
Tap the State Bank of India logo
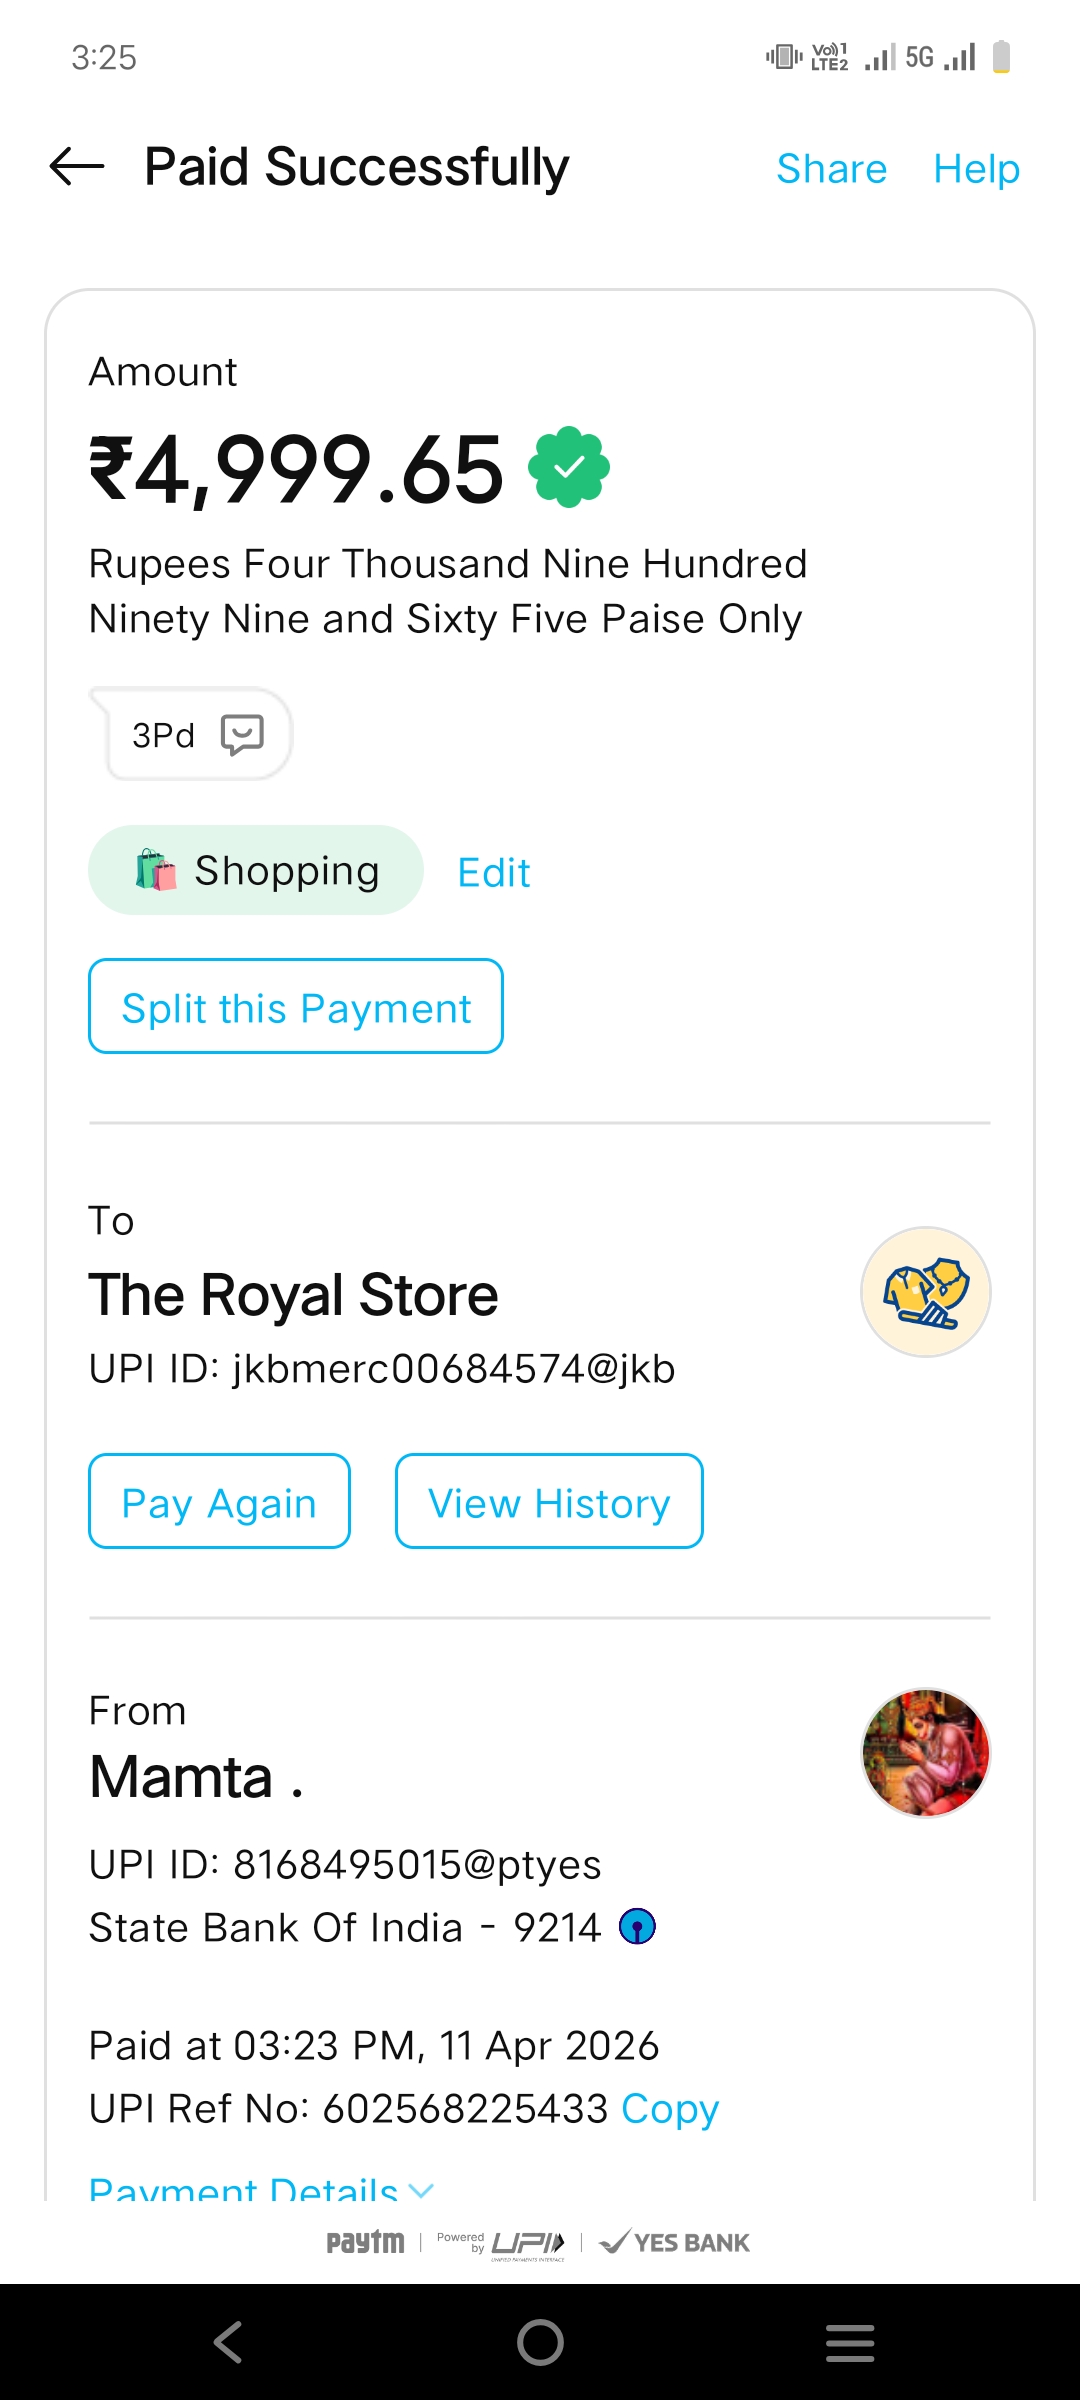(x=637, y=1926)
